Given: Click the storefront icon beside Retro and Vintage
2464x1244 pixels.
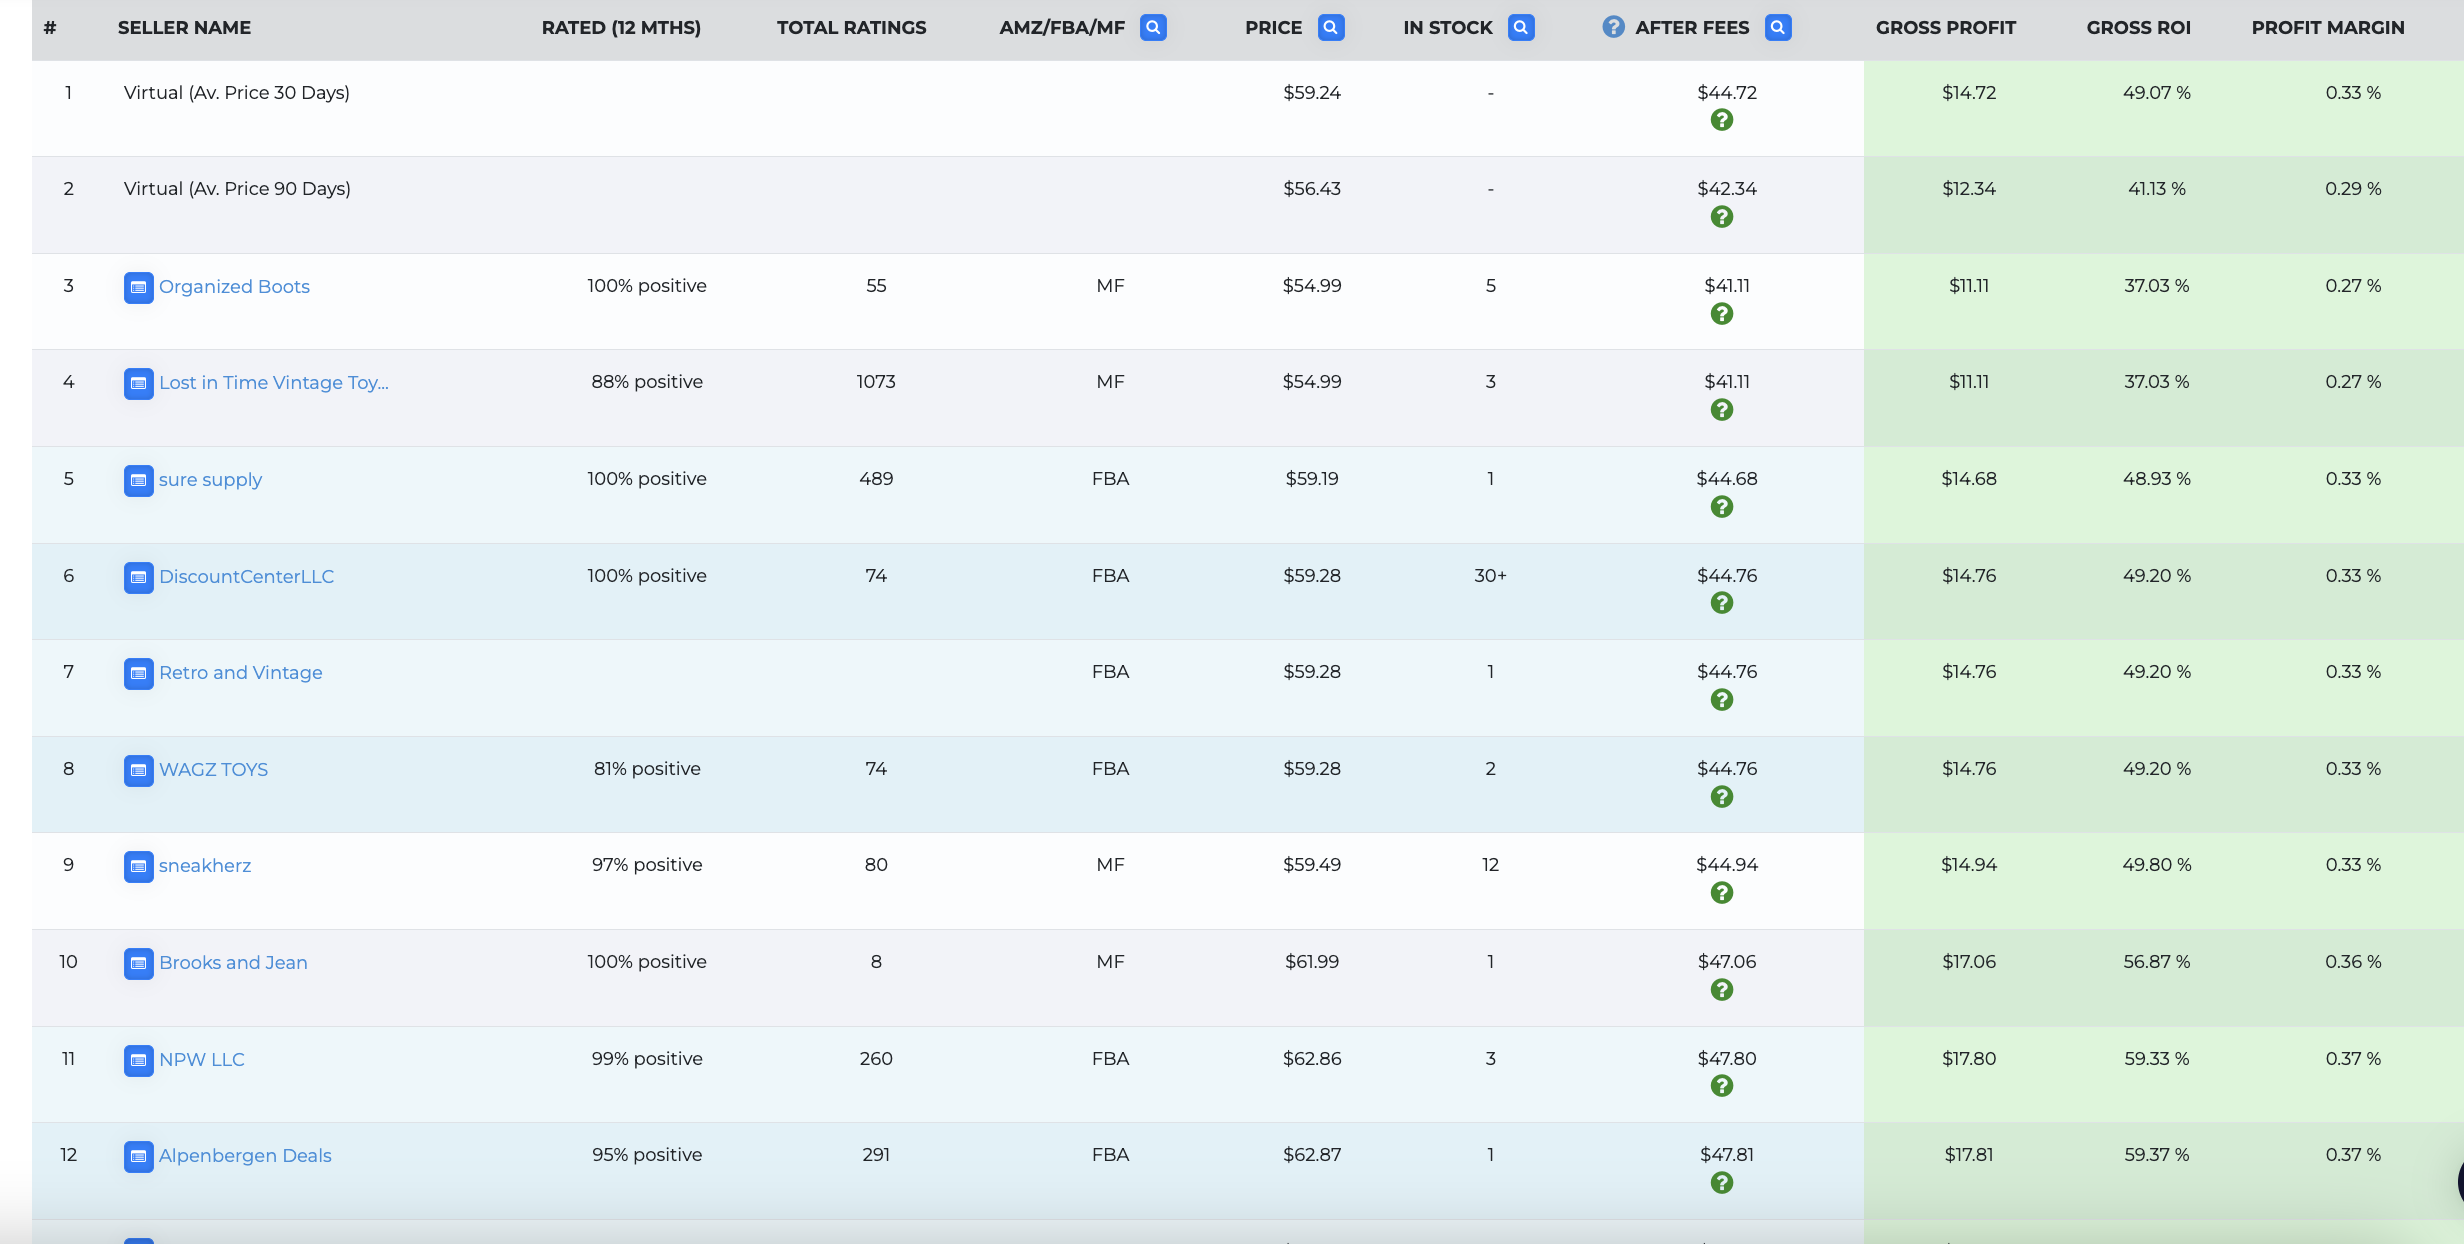Looking at the screenshot, I should click(x=138, y=673).
